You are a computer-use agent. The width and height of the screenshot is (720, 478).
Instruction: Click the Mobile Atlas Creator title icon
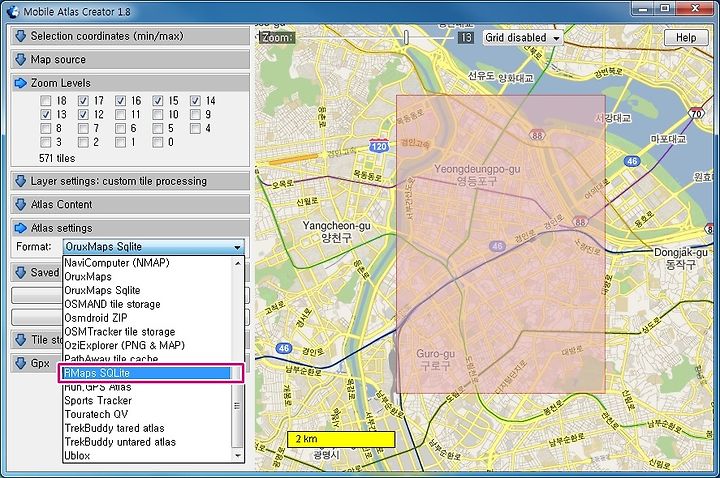pyautogui.click(x=13, y=11)
